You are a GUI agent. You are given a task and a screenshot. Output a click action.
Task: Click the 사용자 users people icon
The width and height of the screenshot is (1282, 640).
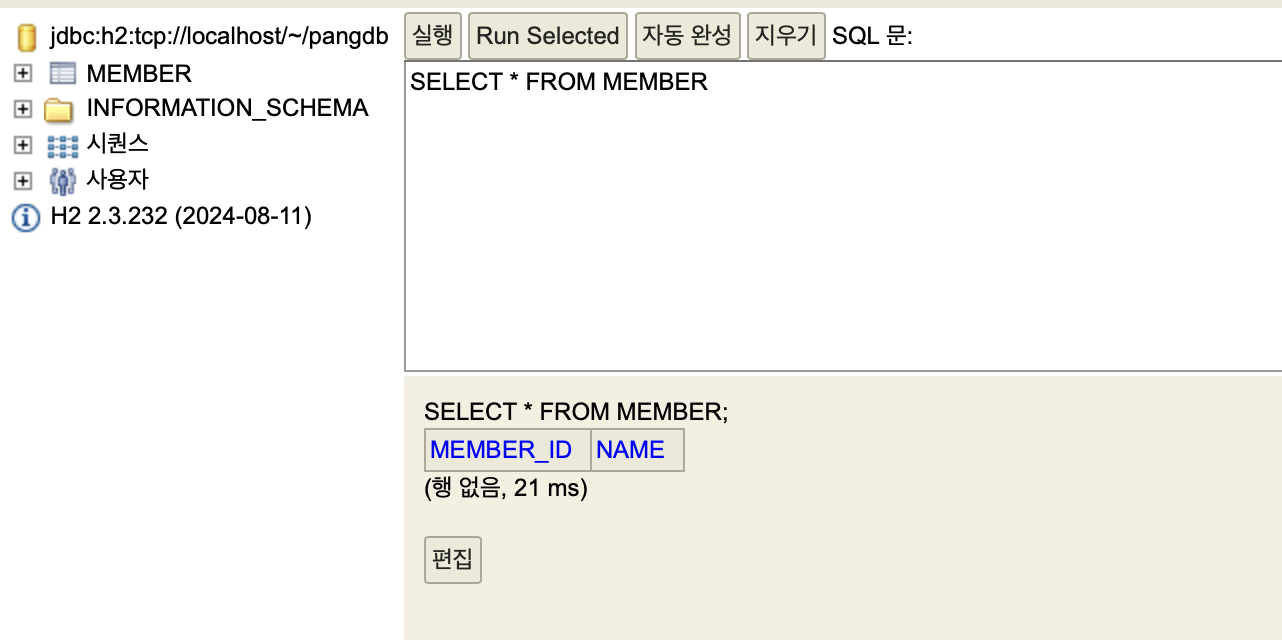[62, 181]
